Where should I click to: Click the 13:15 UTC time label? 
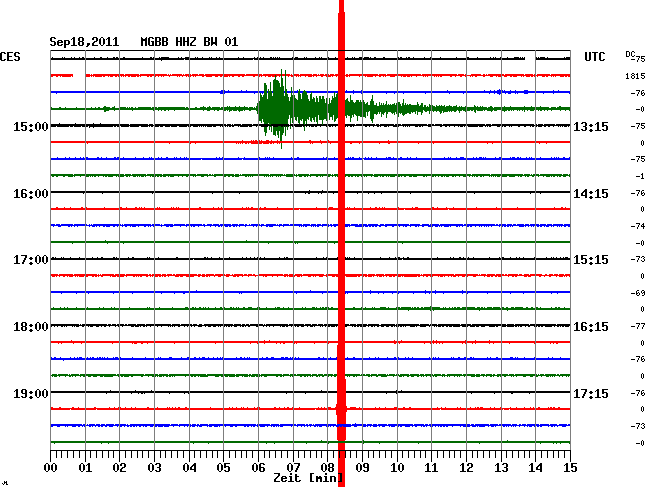pyautogui.click(x=591, y=126)
